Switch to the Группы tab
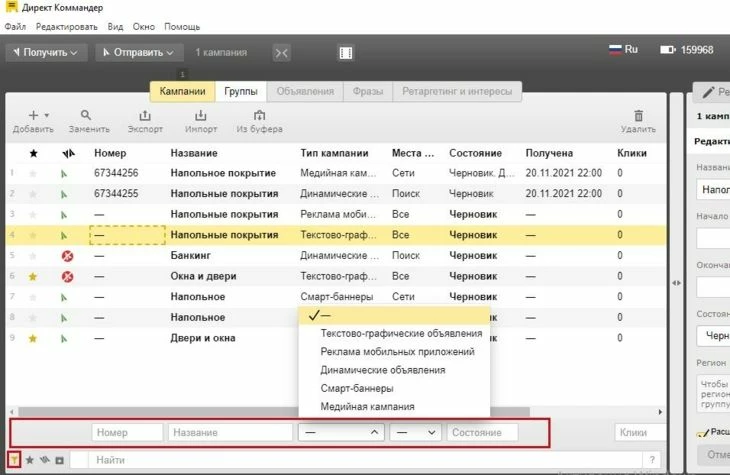This screenshot has height=475, width=730. [241, 91]
